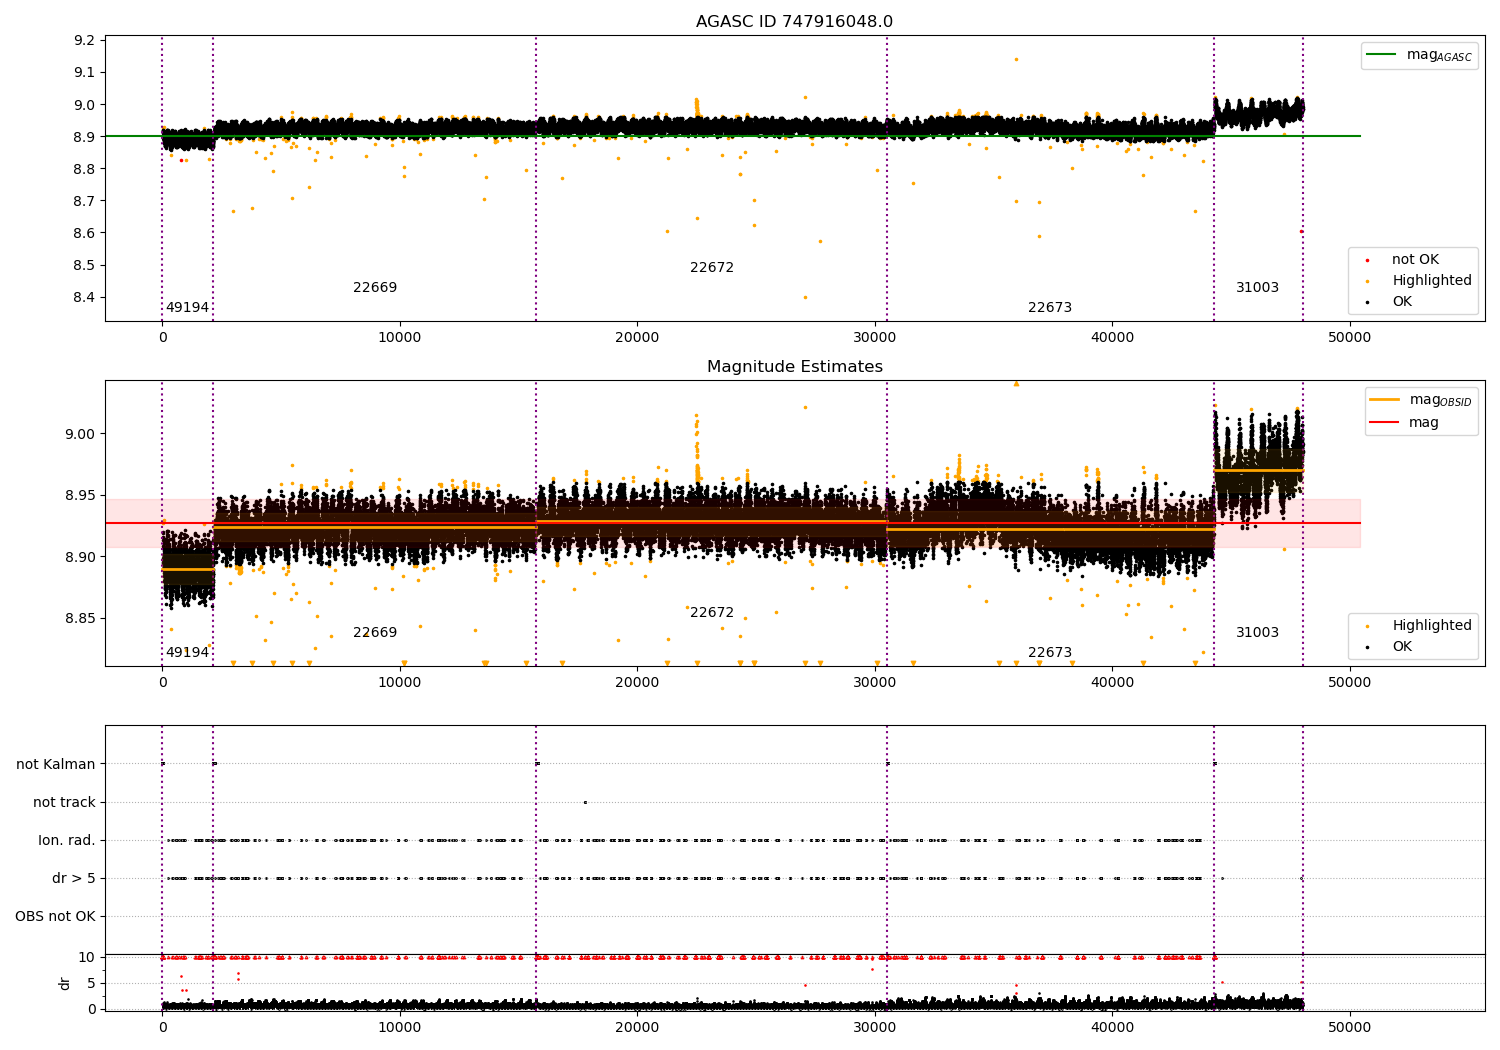Click obsid label 22673 in Magnitude Estimates plot
Screen dimensions: 1500x1050
[1050, 653]
